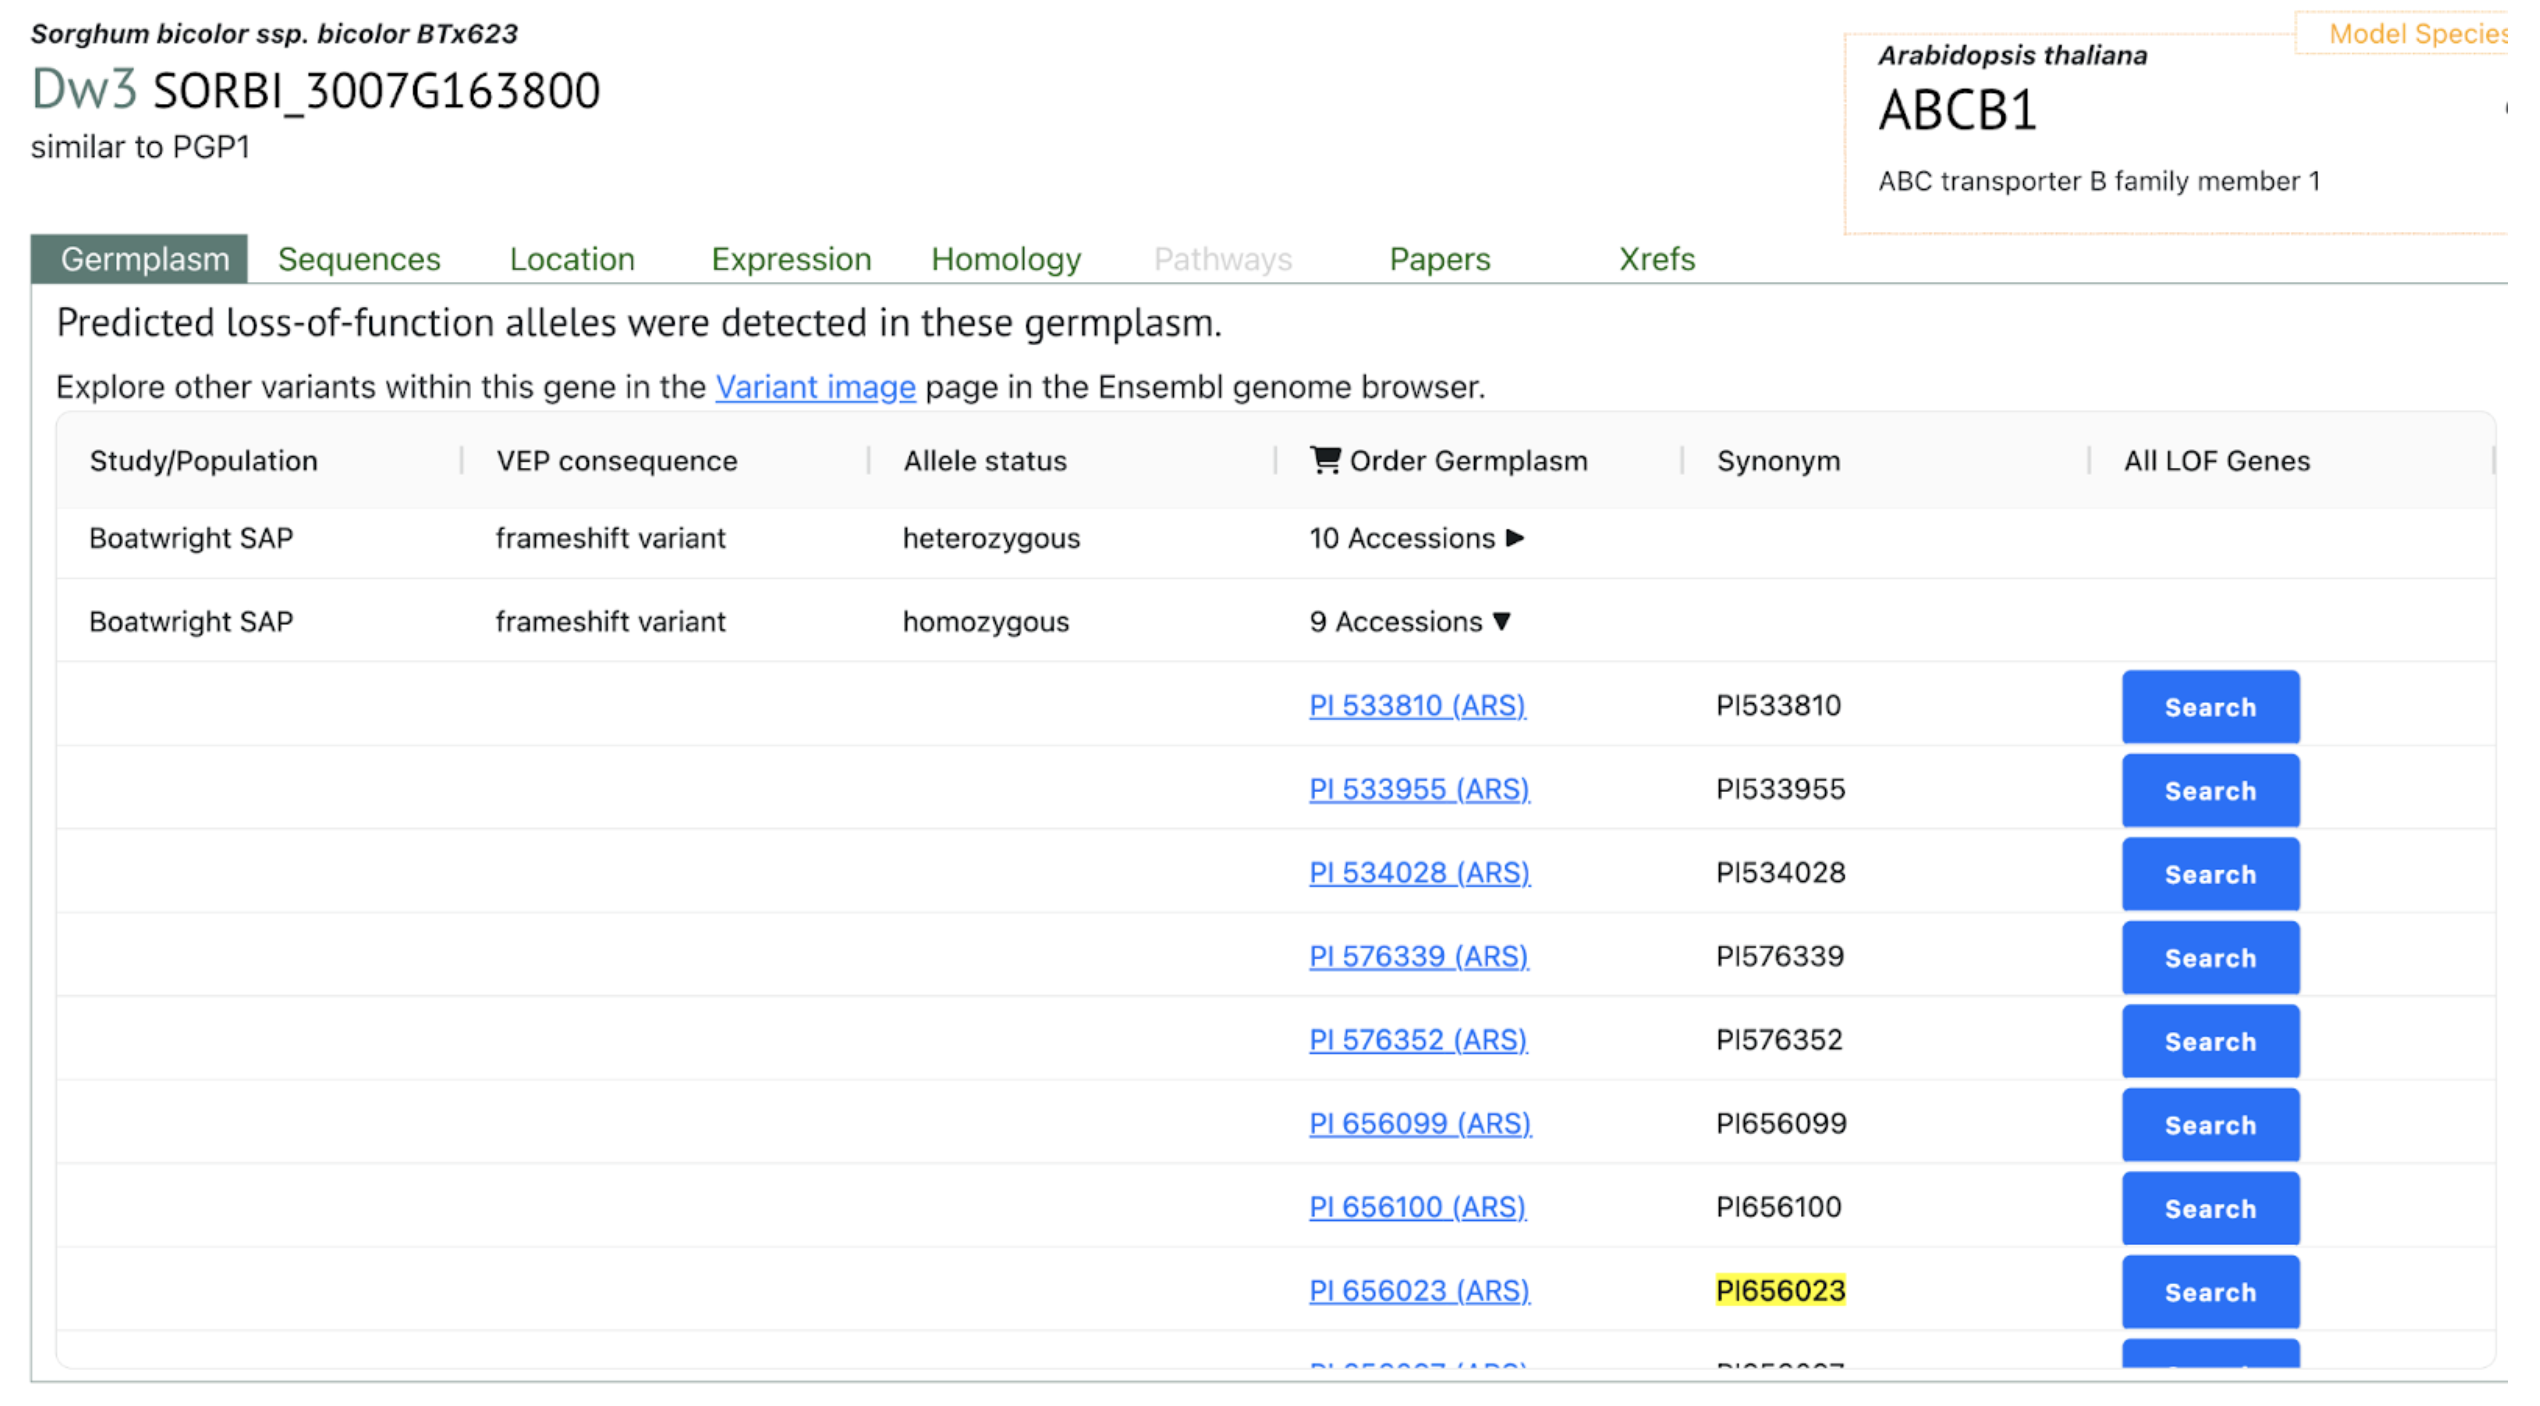The height and width of the screenshot is (1406, 2540).
Task: Click the Study/Population column header
Action: pyautogui.click(x=203, y=461)
